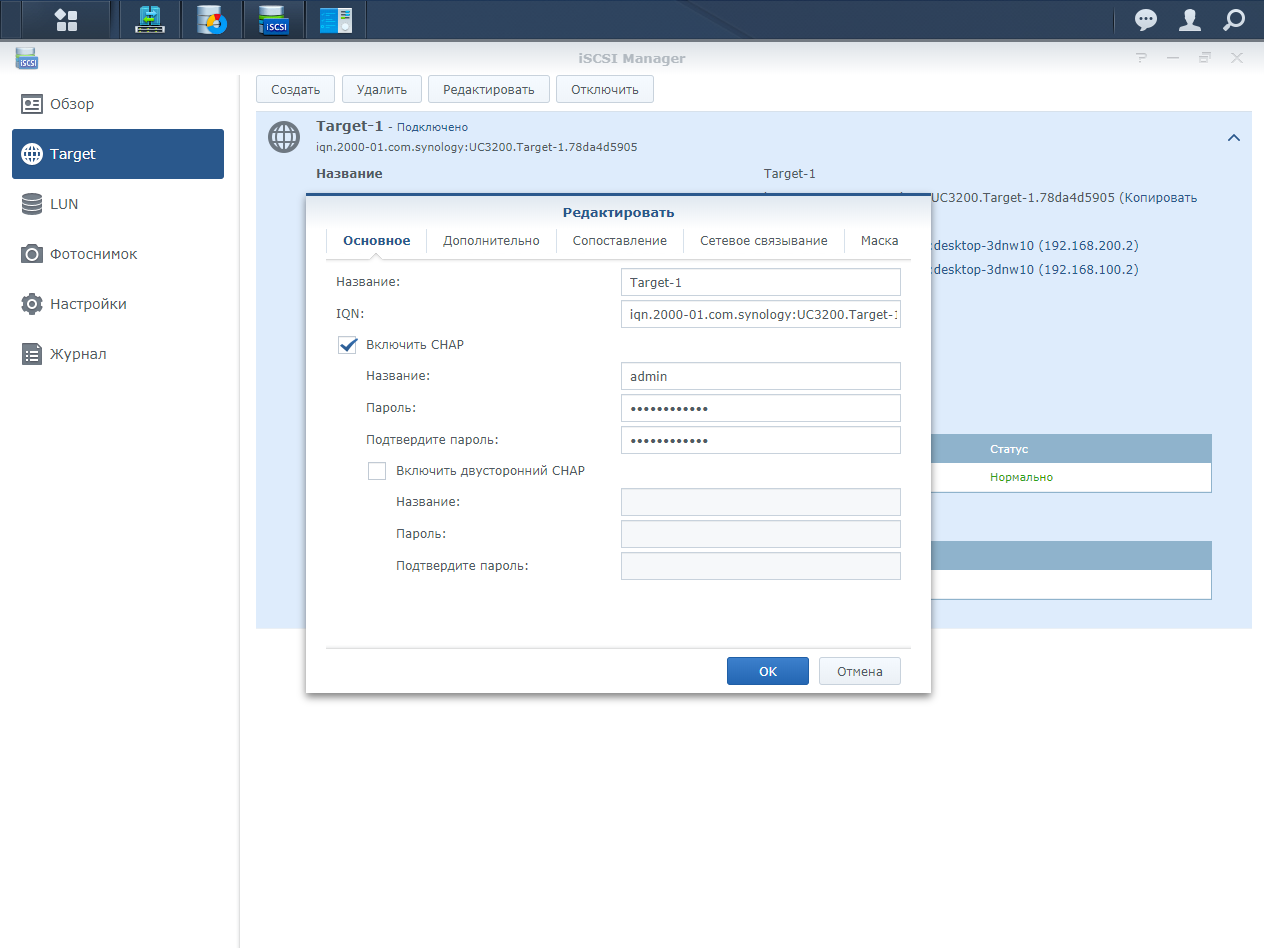Open iSCSI Manager help question mark

click(1142, 58)
